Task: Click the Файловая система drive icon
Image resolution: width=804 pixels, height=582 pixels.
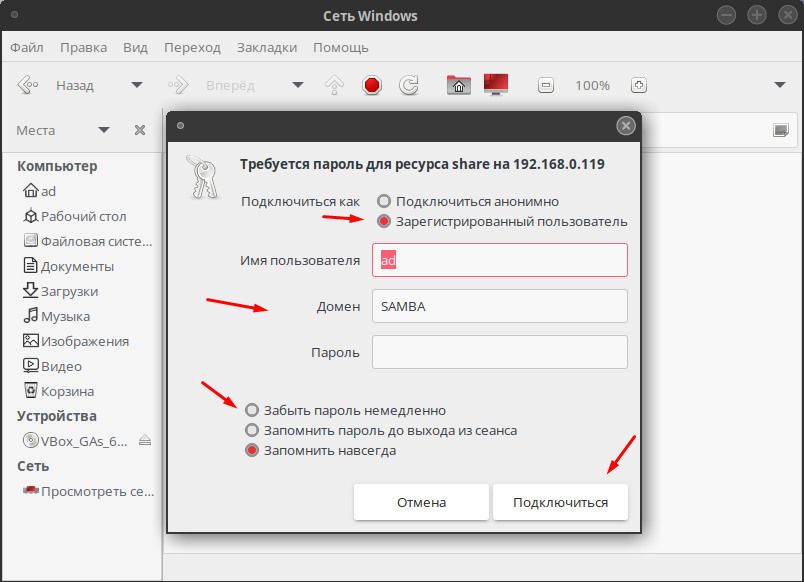Action: [x=31, y=240]
